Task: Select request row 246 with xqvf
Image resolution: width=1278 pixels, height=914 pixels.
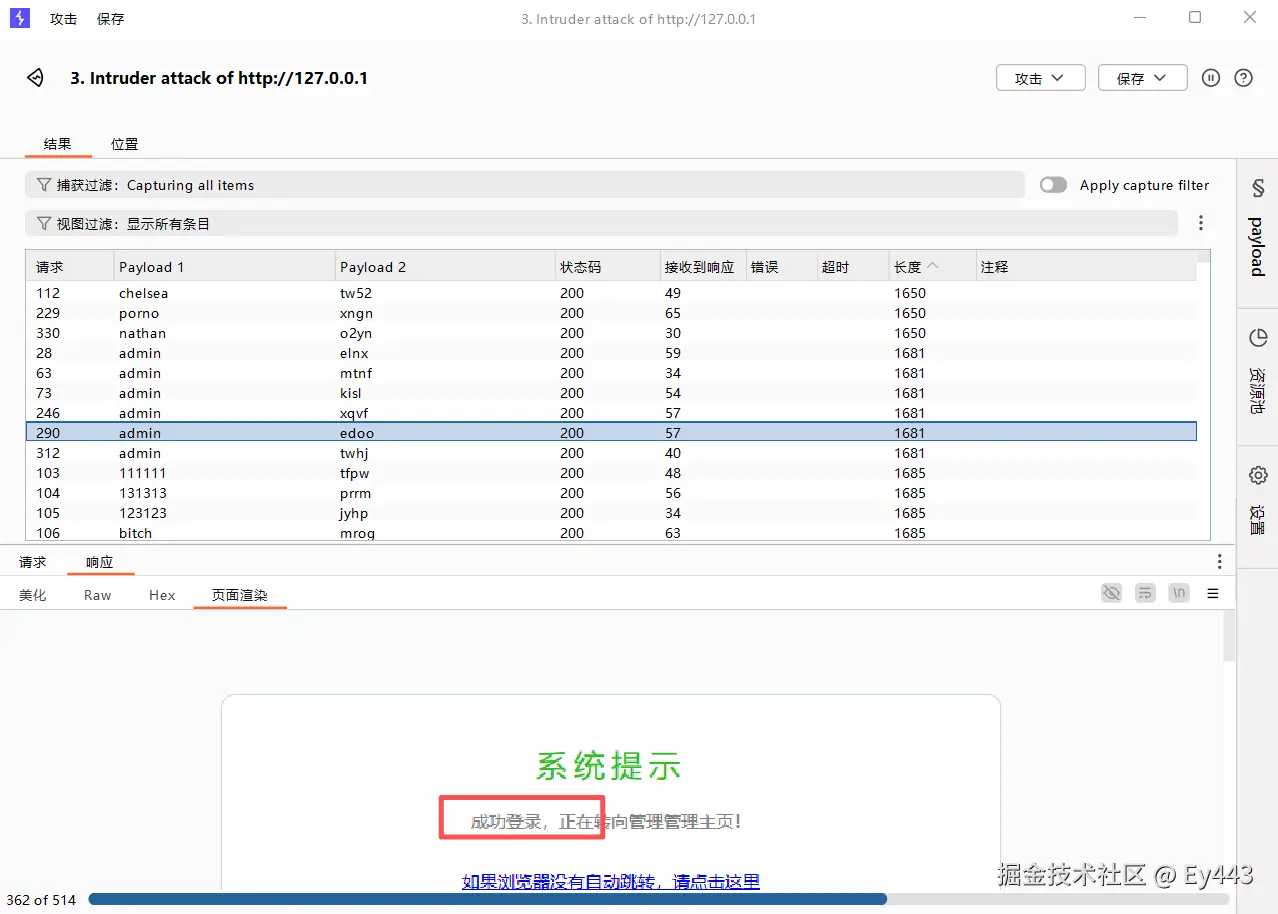Action: 611,413
